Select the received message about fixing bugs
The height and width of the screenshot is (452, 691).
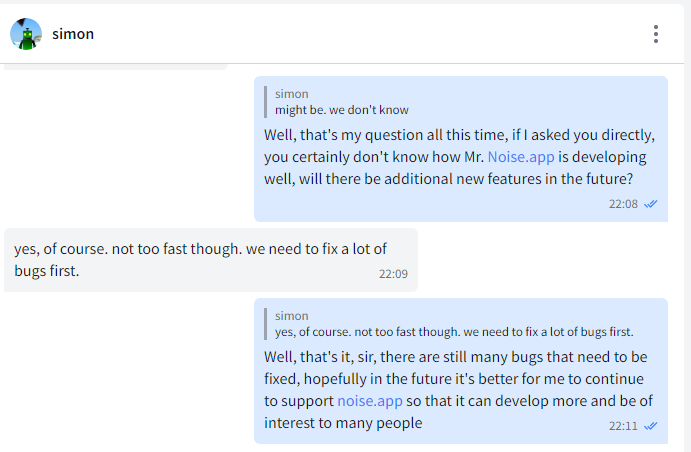pyautogui.click(x=211, y=260)
